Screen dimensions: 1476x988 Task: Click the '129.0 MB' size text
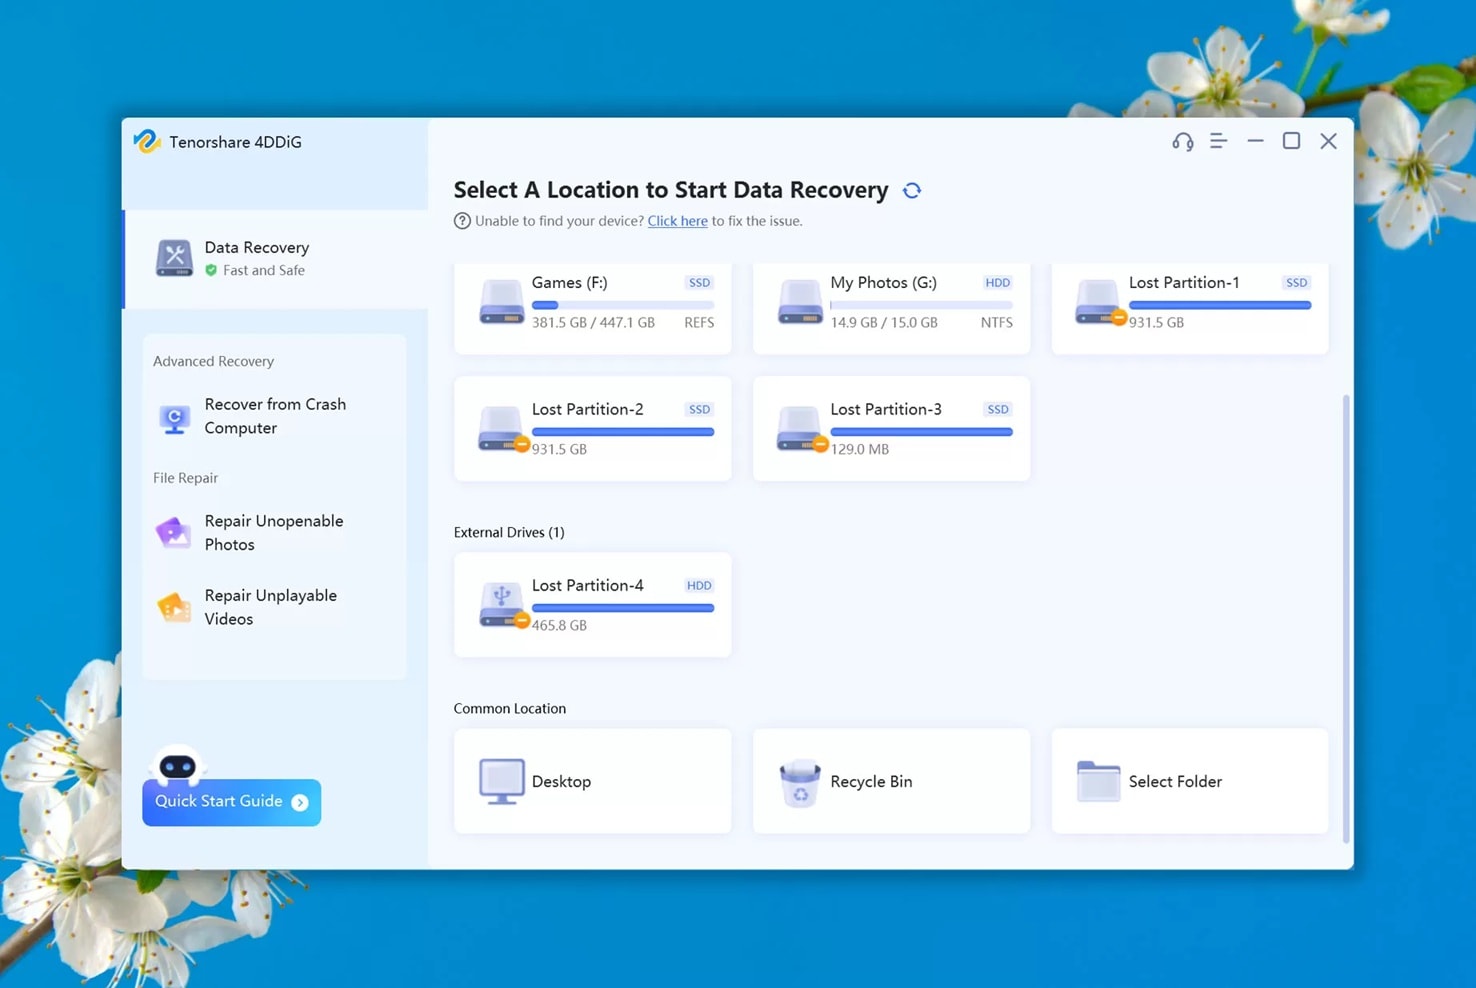point(859,449)
